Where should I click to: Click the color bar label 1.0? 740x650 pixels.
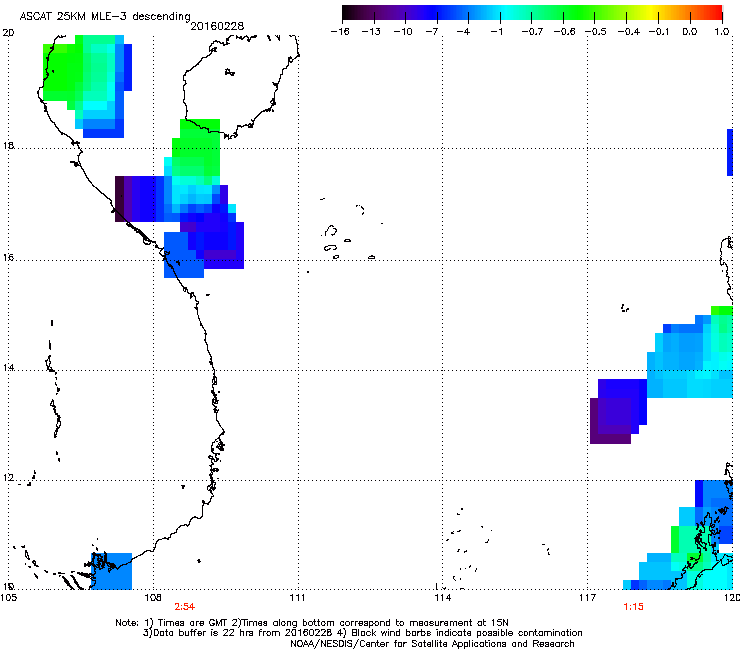(x=722, y=32)
